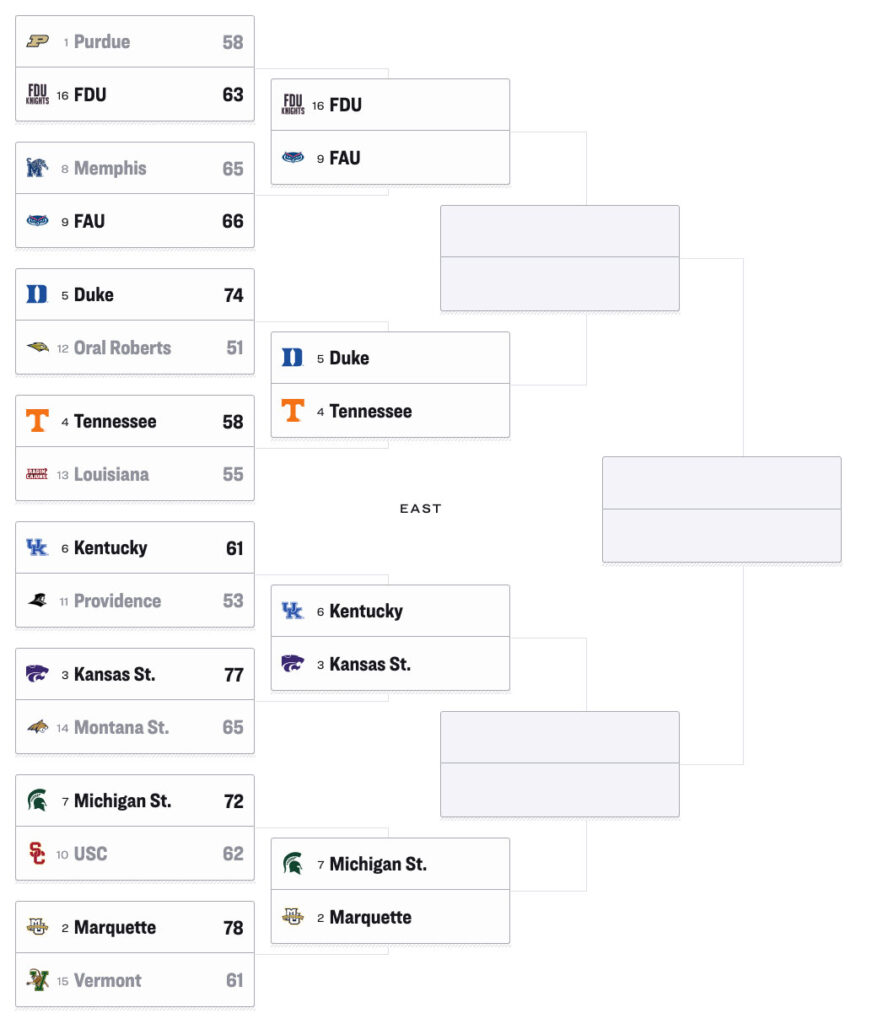Choose Marquette in second-round matchup

[x=390, y=917]
